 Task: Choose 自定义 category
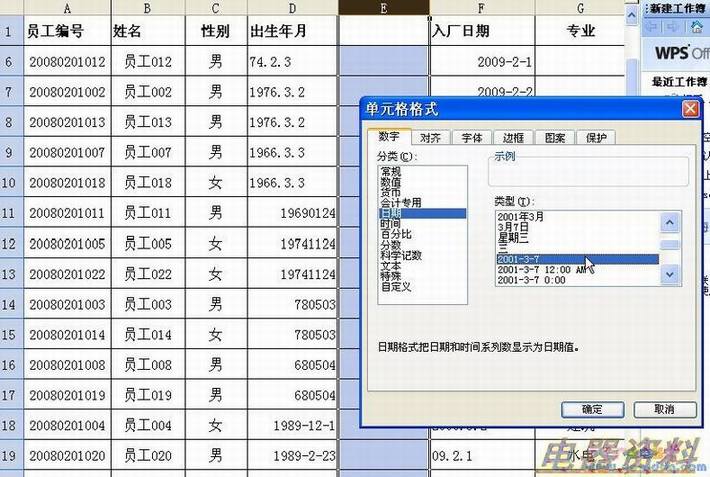click(396, 287)
